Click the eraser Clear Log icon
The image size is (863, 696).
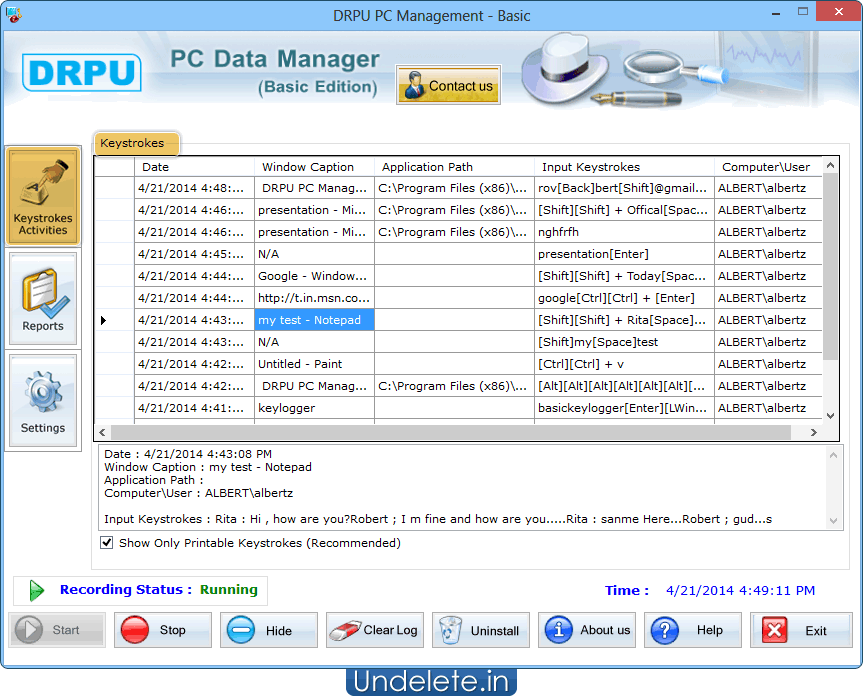[x=345, y=631]
